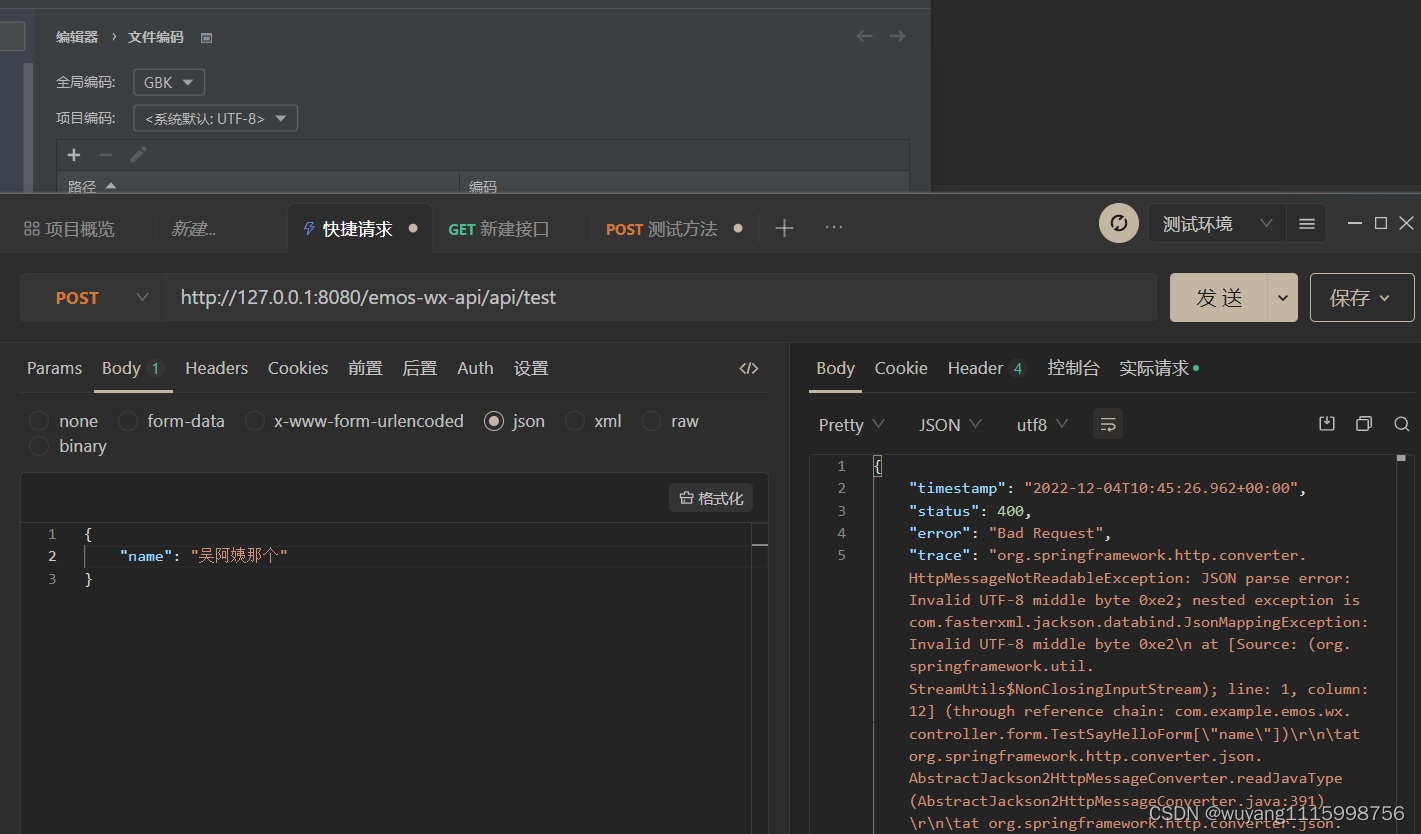The height and width of the screenshot is (834, 1421).
Task: Click the 保存 save button
Action: [x=1362, y=298]
